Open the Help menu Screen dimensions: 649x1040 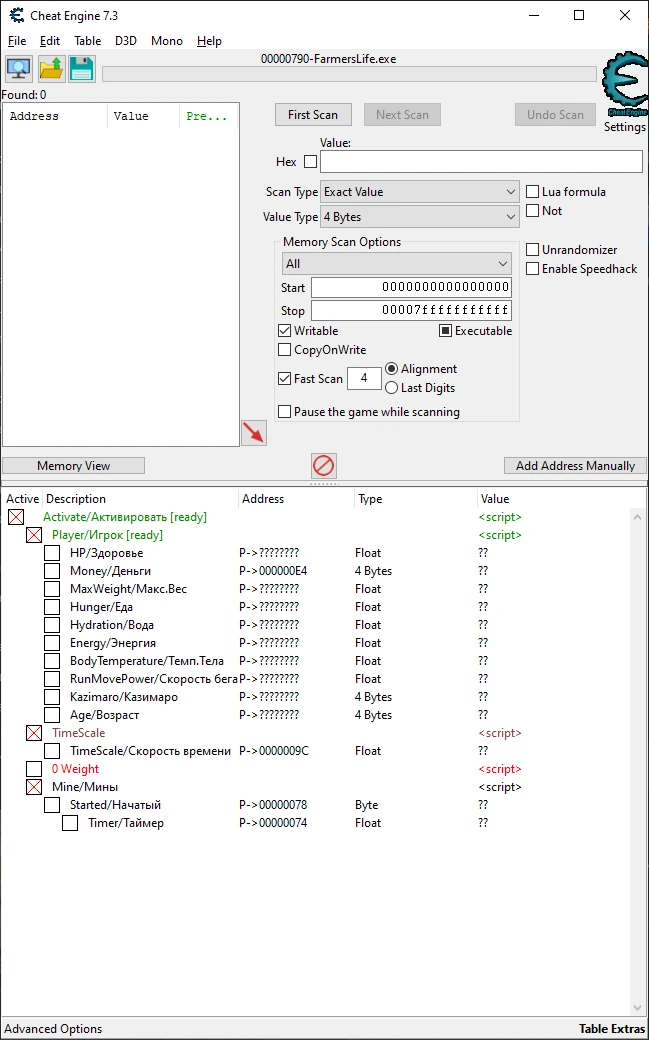209,41
